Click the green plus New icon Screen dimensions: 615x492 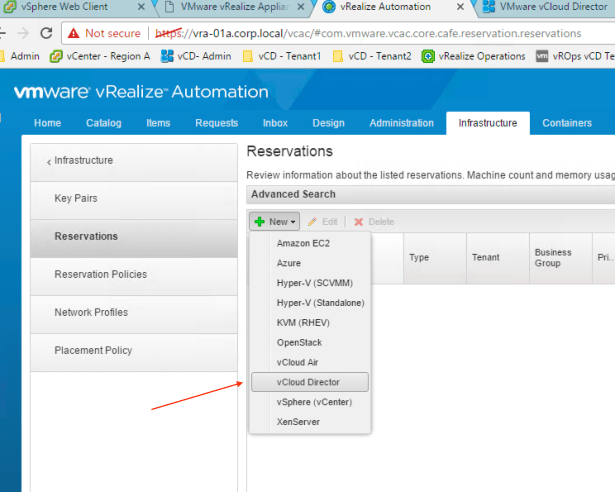point(259,221)
